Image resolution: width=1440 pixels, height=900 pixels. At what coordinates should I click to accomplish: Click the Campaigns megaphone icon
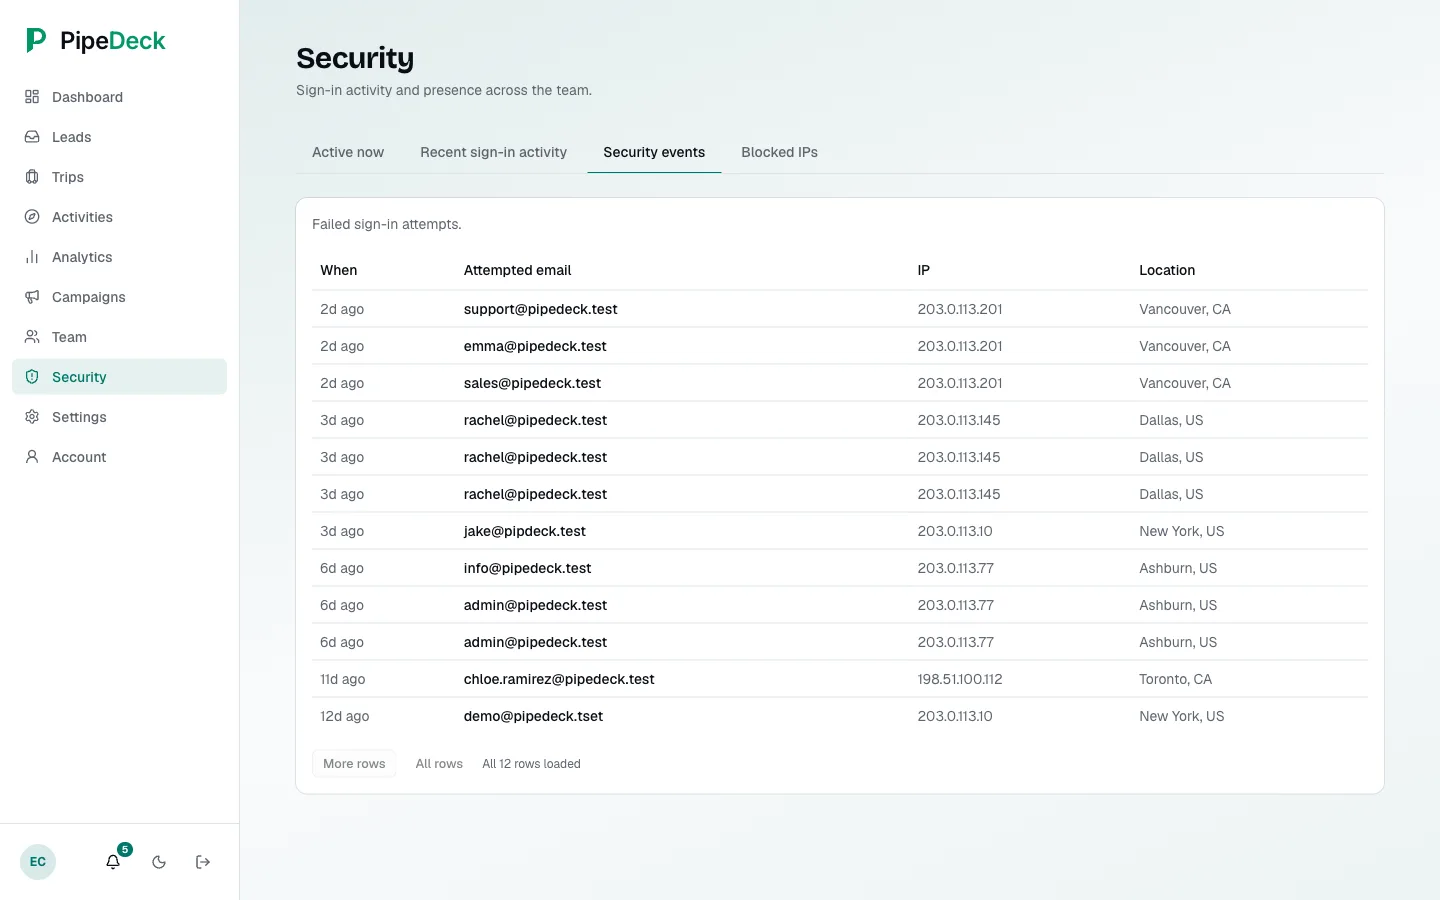[32, 297]
